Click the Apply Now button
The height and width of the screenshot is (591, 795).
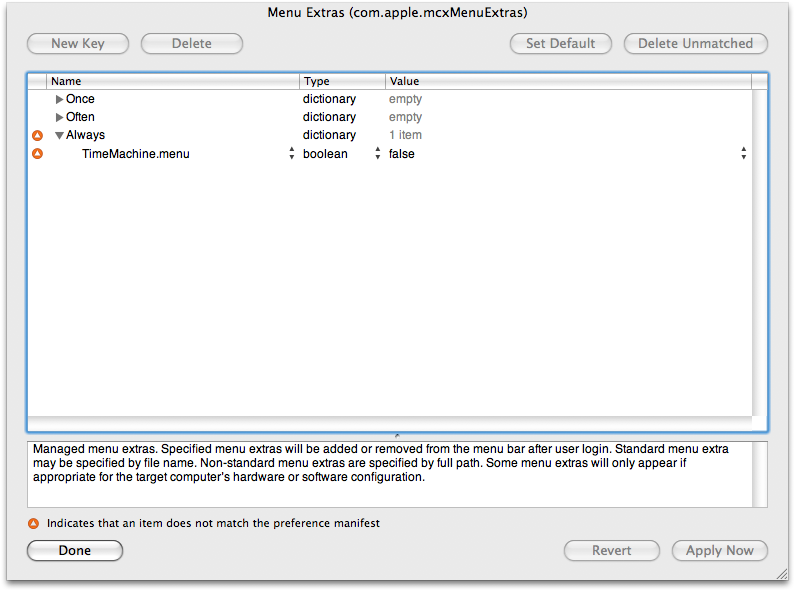(720, 551)
